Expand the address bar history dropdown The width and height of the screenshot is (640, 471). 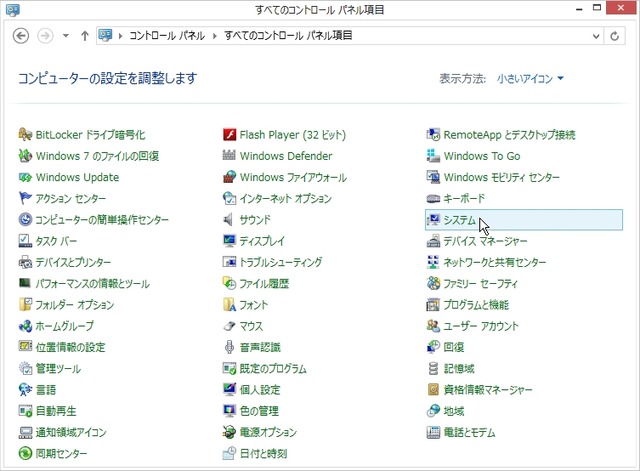pyautogui.click(x=596, y=36)
